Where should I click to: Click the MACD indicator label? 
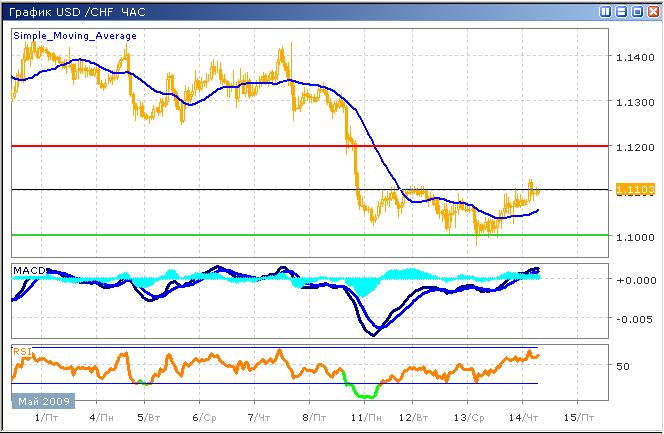[27, 270]
